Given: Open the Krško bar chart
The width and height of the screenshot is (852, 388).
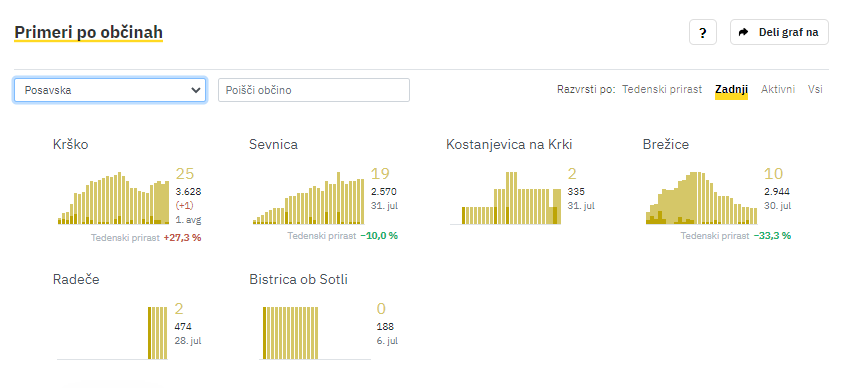Looking at the screenshot, I should (x=114, y=198).
